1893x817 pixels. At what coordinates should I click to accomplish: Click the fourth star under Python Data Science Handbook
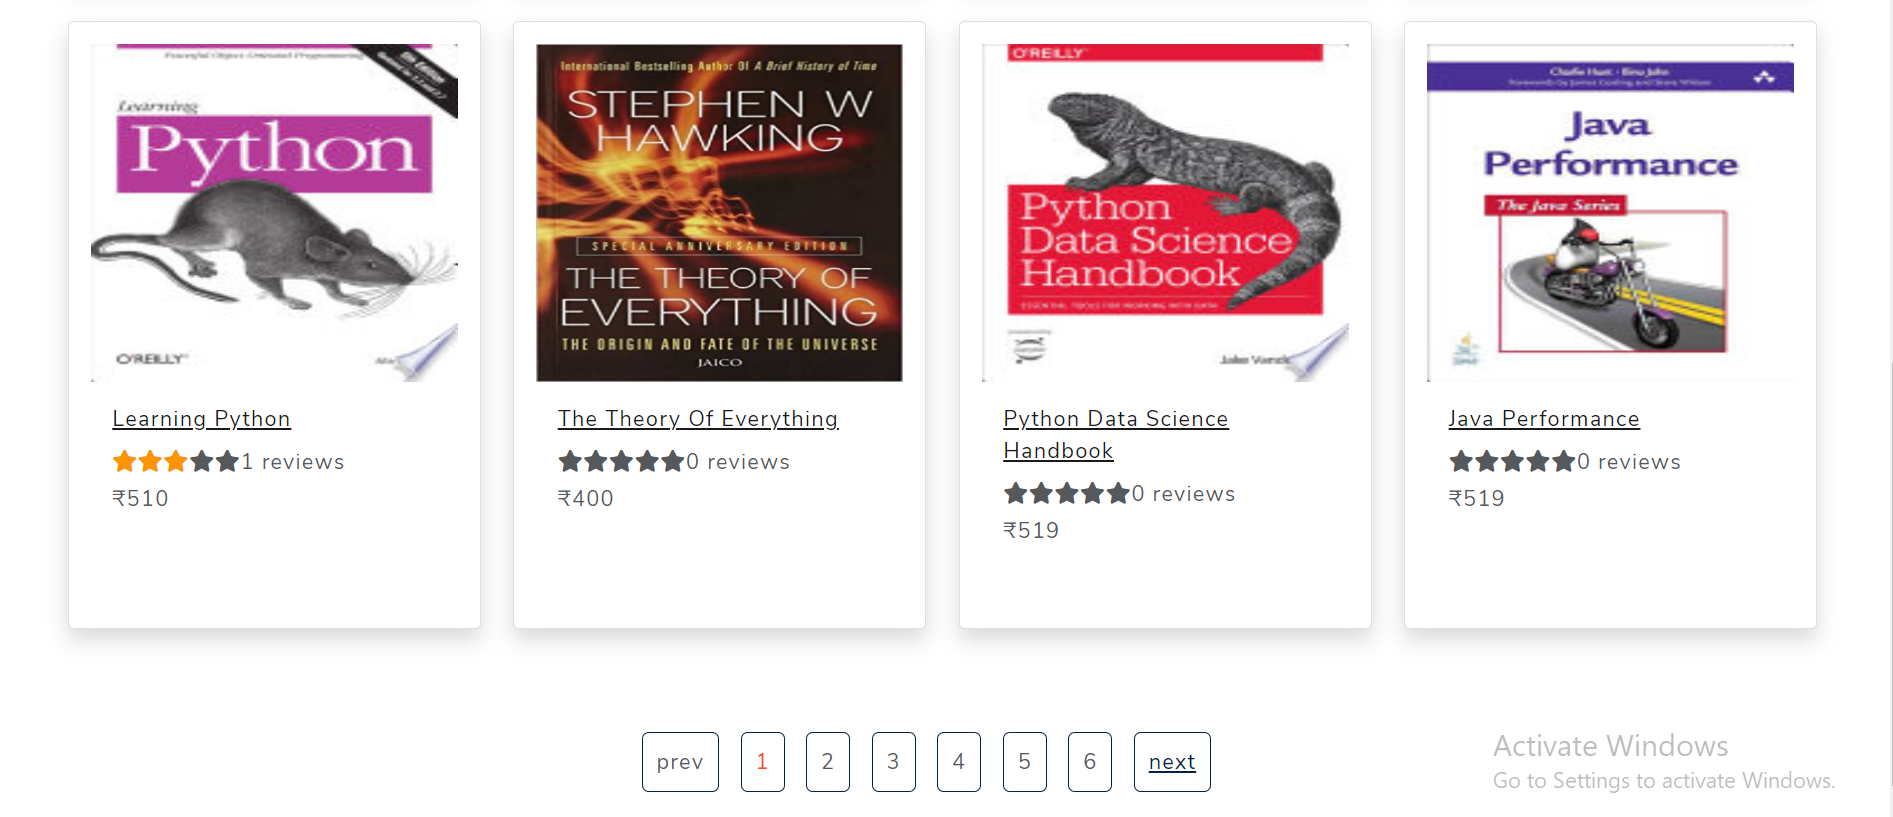(x=1090, y=493)
